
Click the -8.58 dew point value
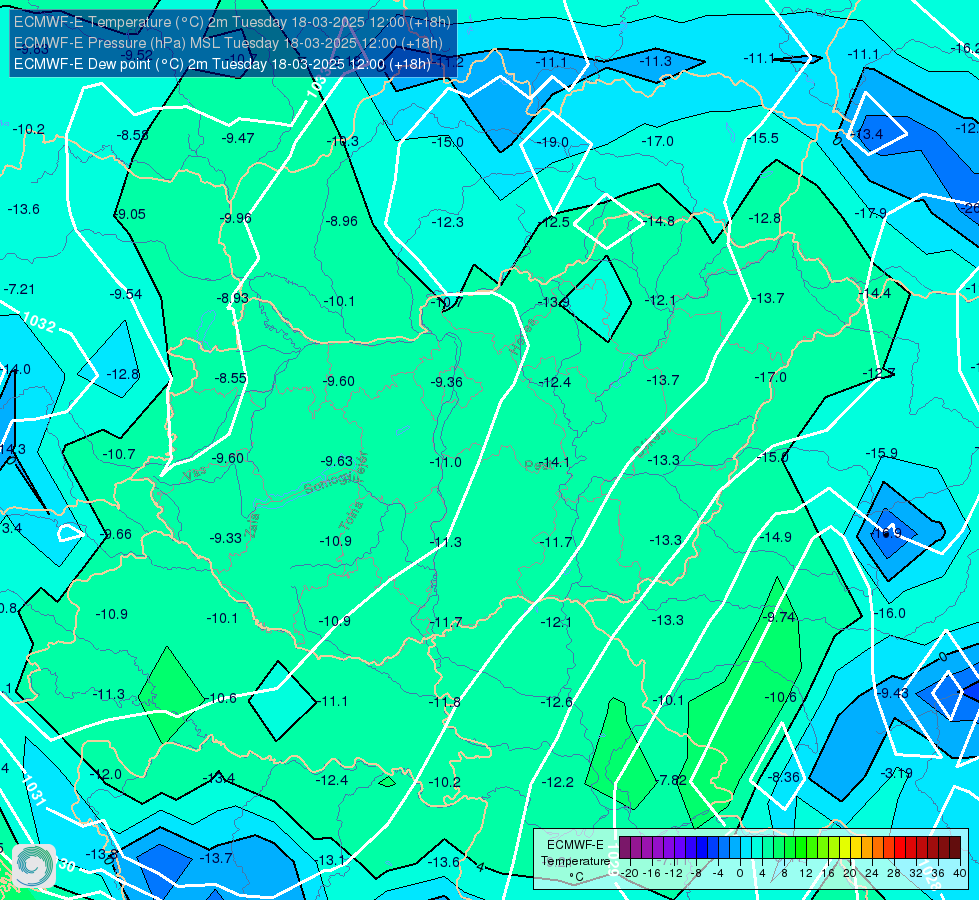pyautogui.click(x=133, y=135)
